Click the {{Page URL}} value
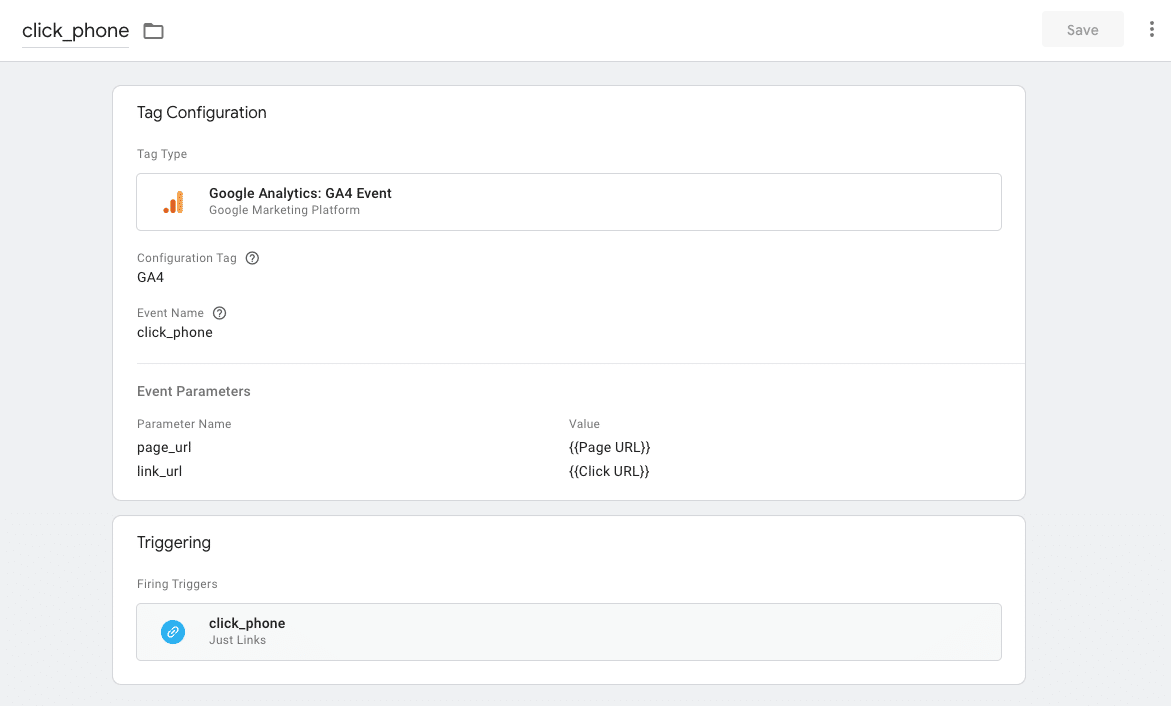The height and width of the screenshot is (706, 1171). [x=609, y=448]
